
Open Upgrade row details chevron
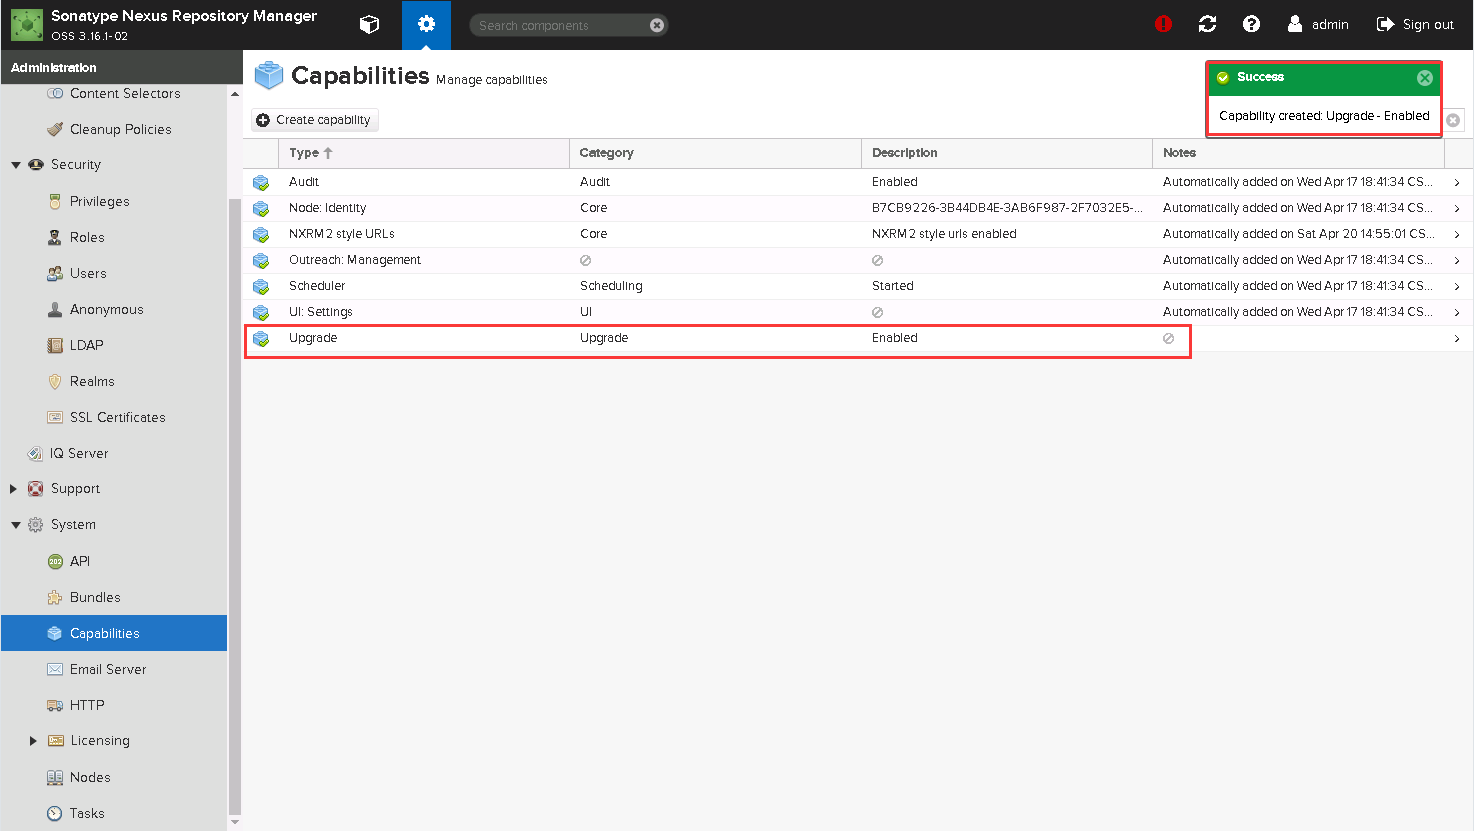pyautogui.click(x=1457, y=338)
